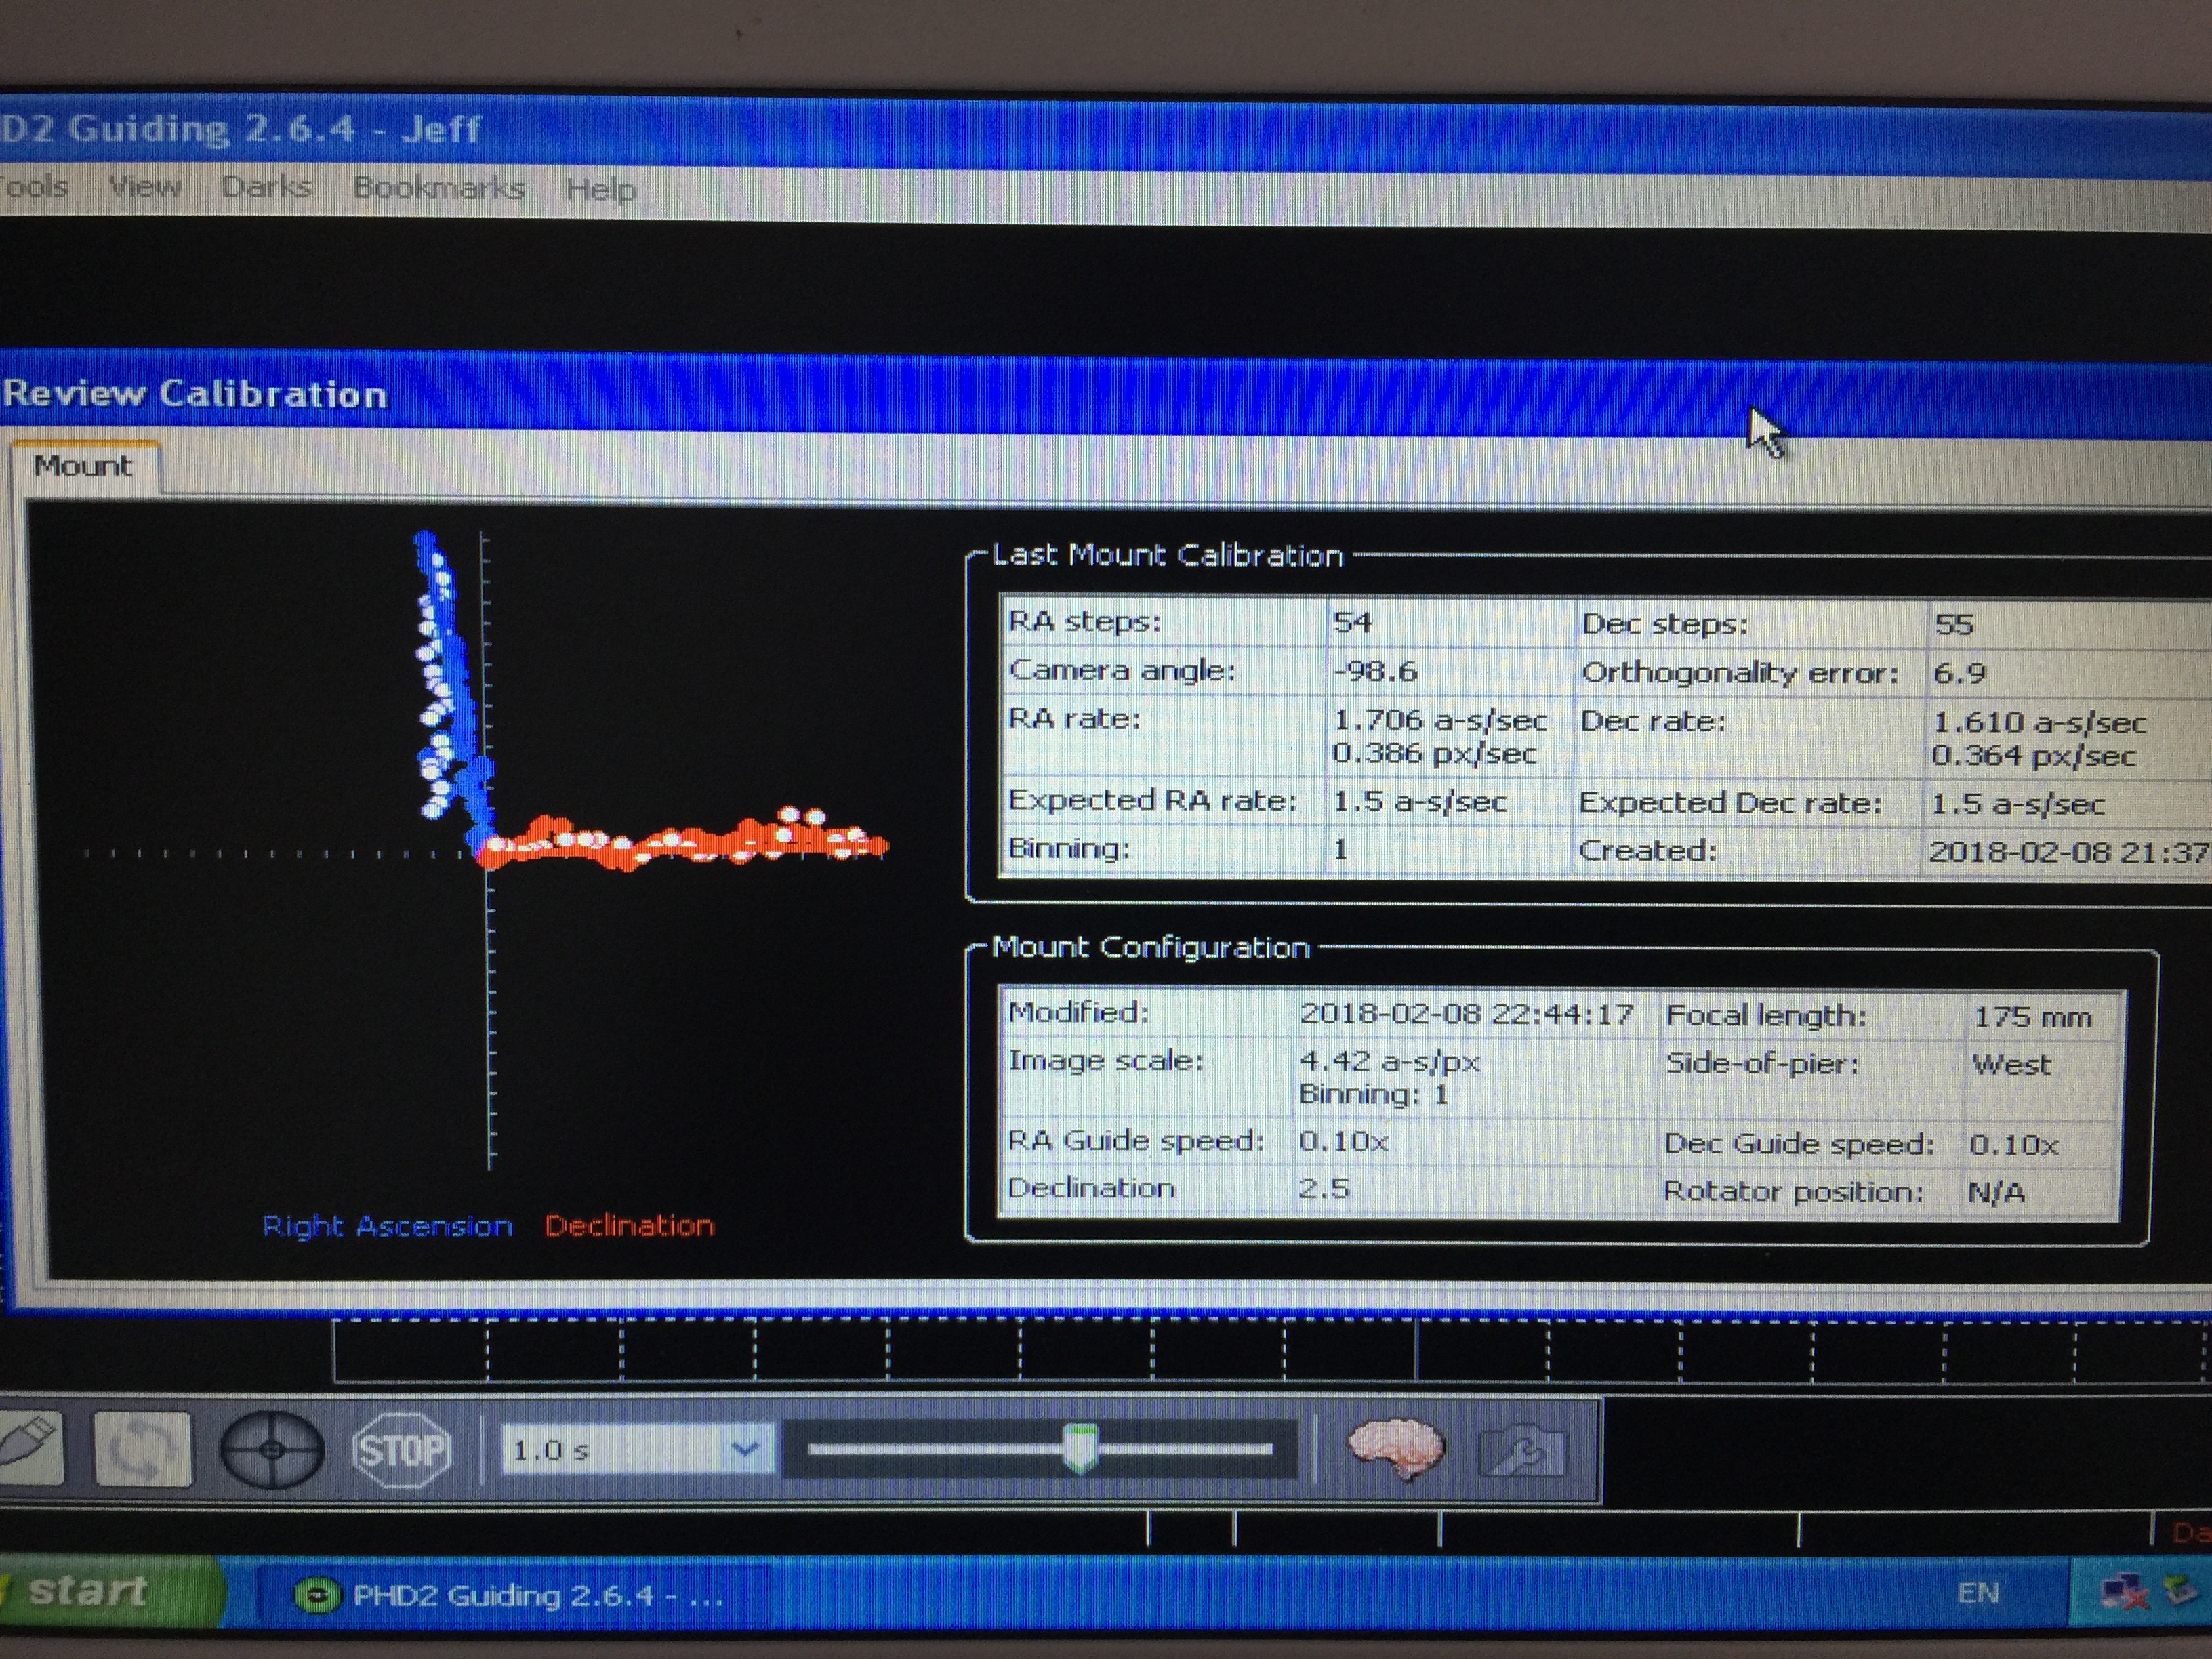Screen dimensions: 2212x1659
Task: Open the Darks menu
Action: coord(266,187)
